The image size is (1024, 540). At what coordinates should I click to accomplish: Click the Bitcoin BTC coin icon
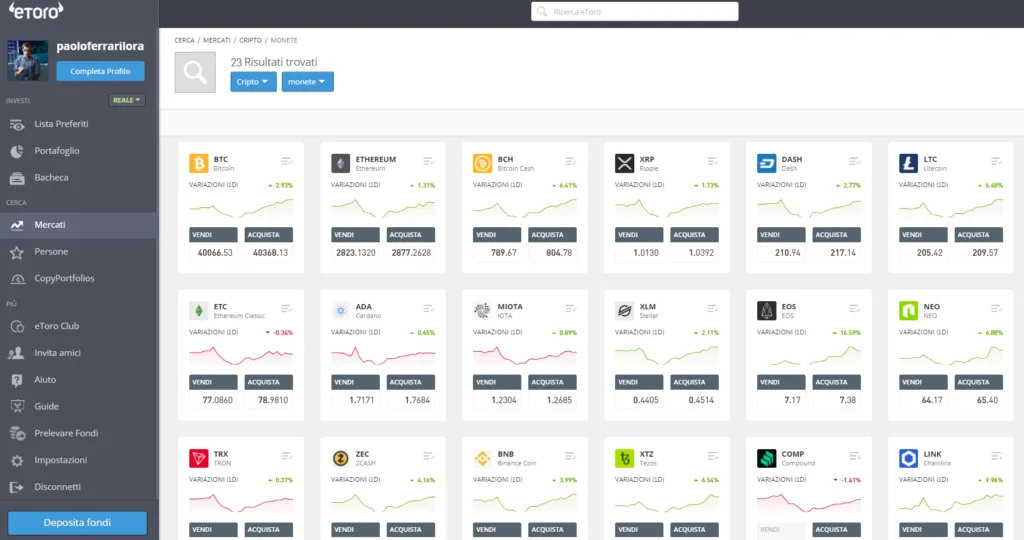click(x=199, y=163)
